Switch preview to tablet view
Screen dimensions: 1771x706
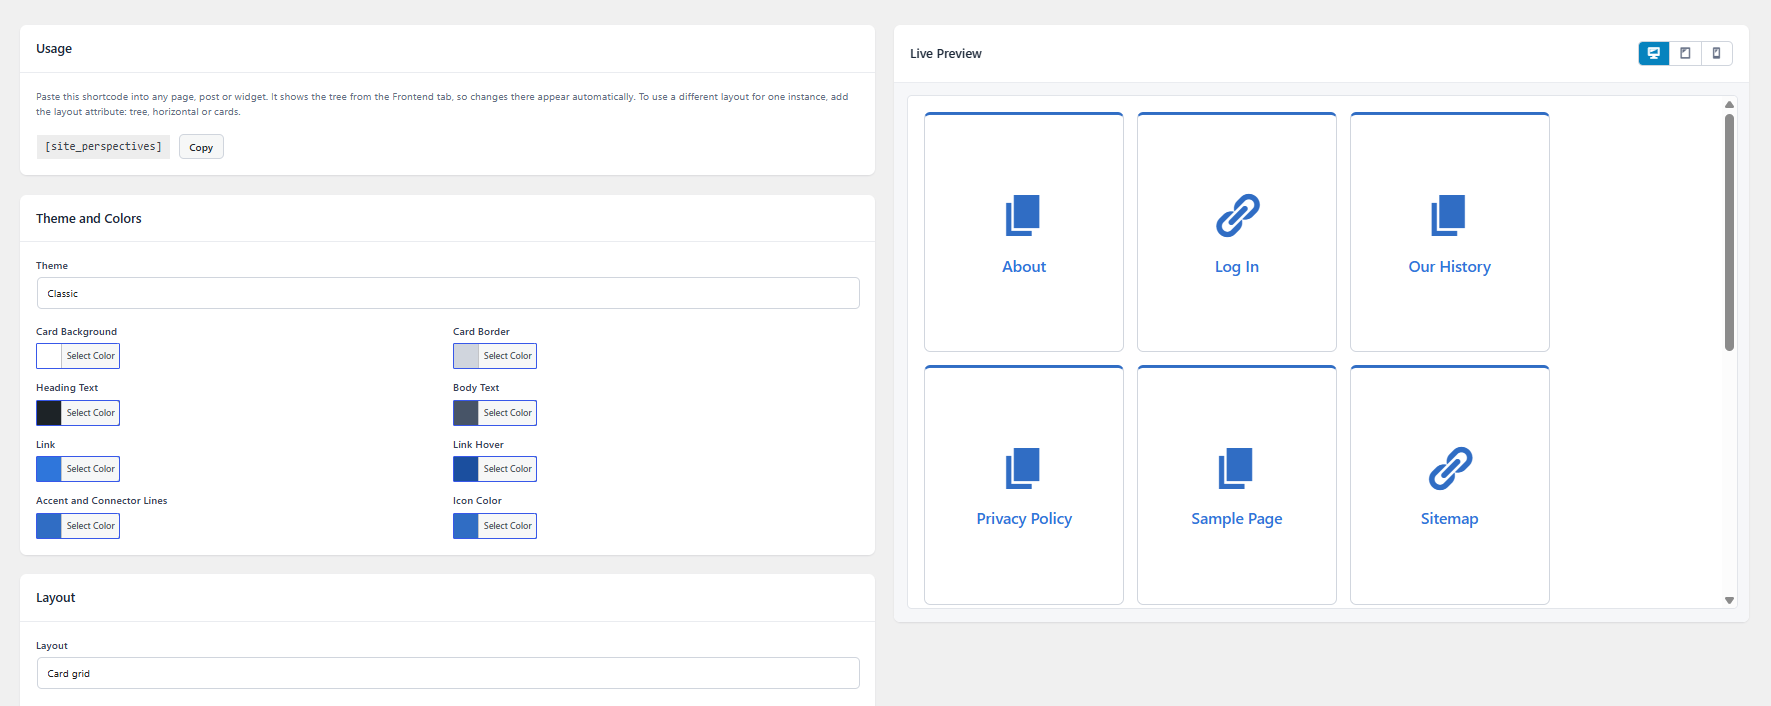[1685, 53]
